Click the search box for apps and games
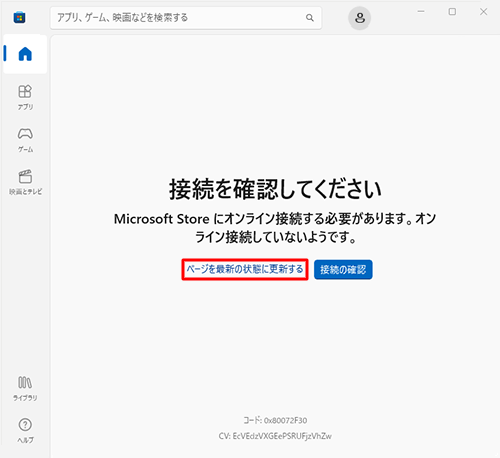 tap(186, 18)
